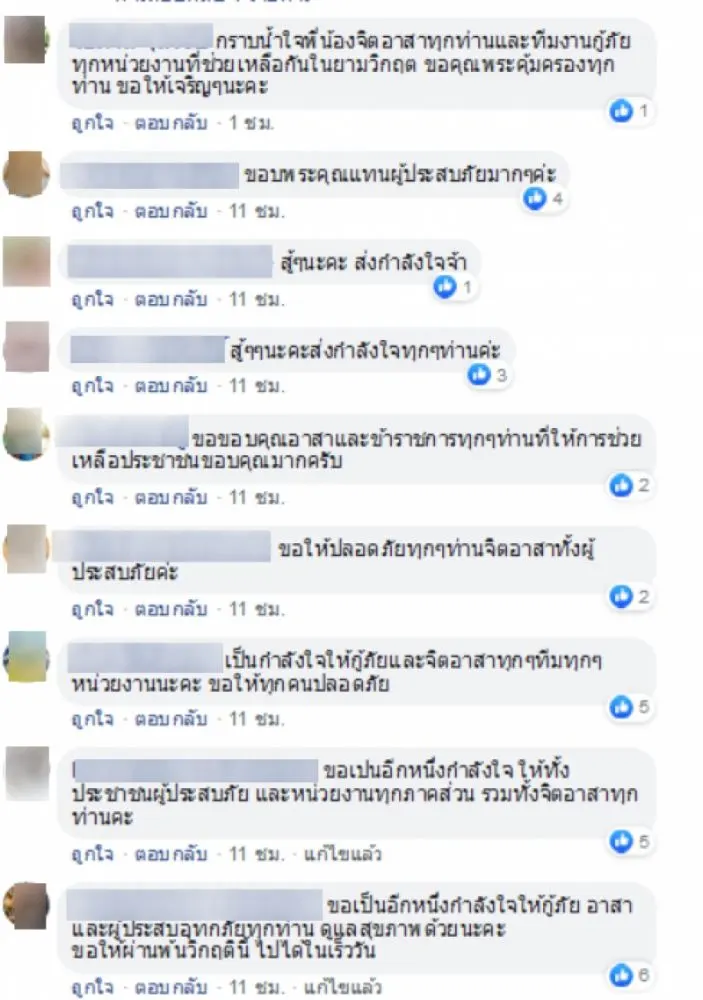Click ตอบกลับ under the ขอบพระคุณแทนผู้ประสบภัย comment
The height and width of the screenshot is (1000, 703).
171,210
